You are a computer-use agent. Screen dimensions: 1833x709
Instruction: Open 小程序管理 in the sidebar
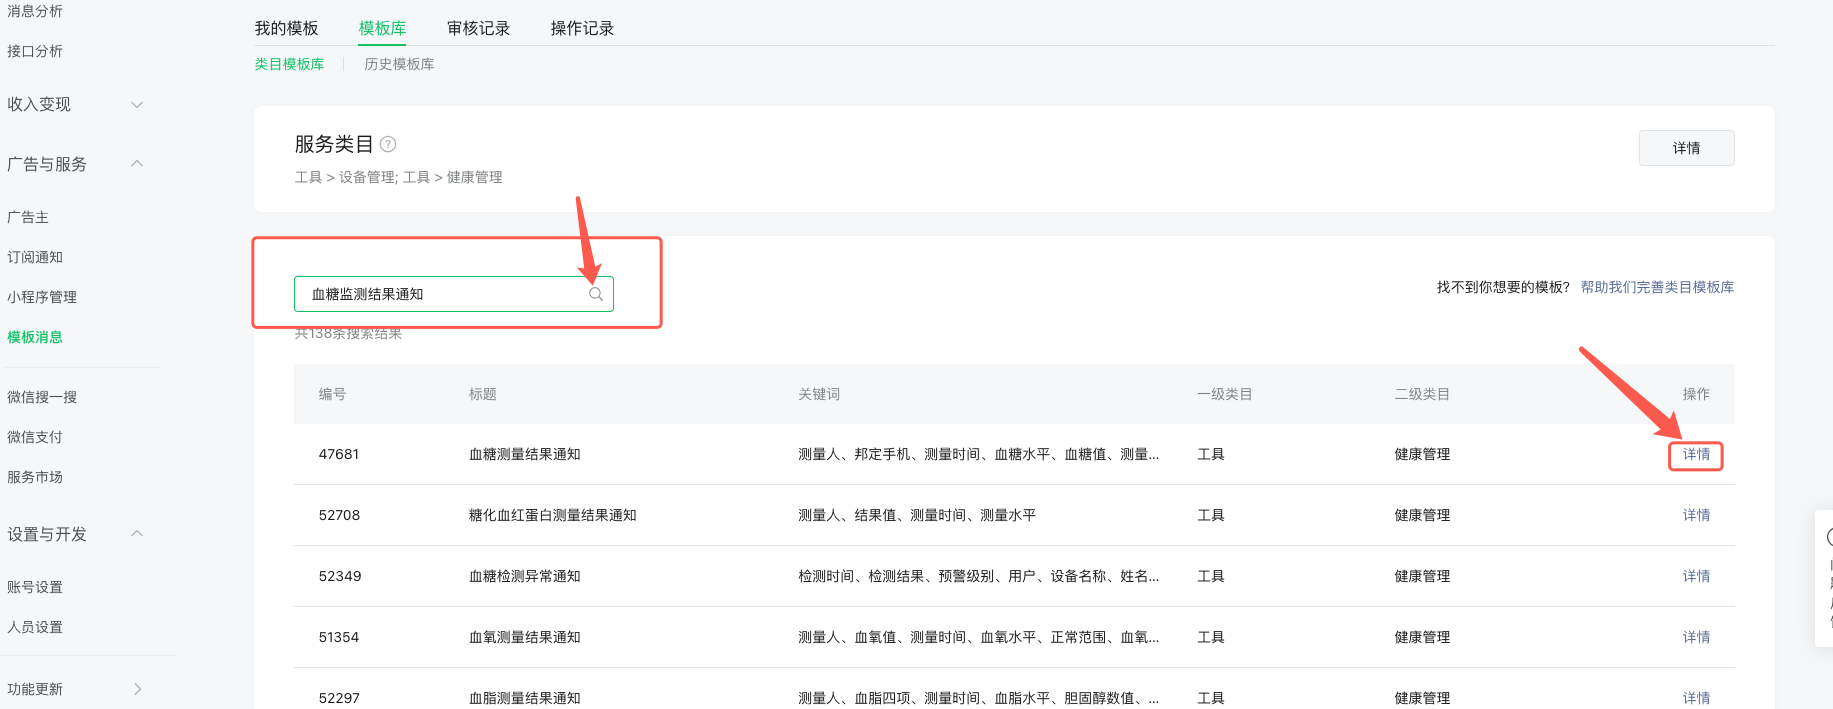[x=42, y=297]
